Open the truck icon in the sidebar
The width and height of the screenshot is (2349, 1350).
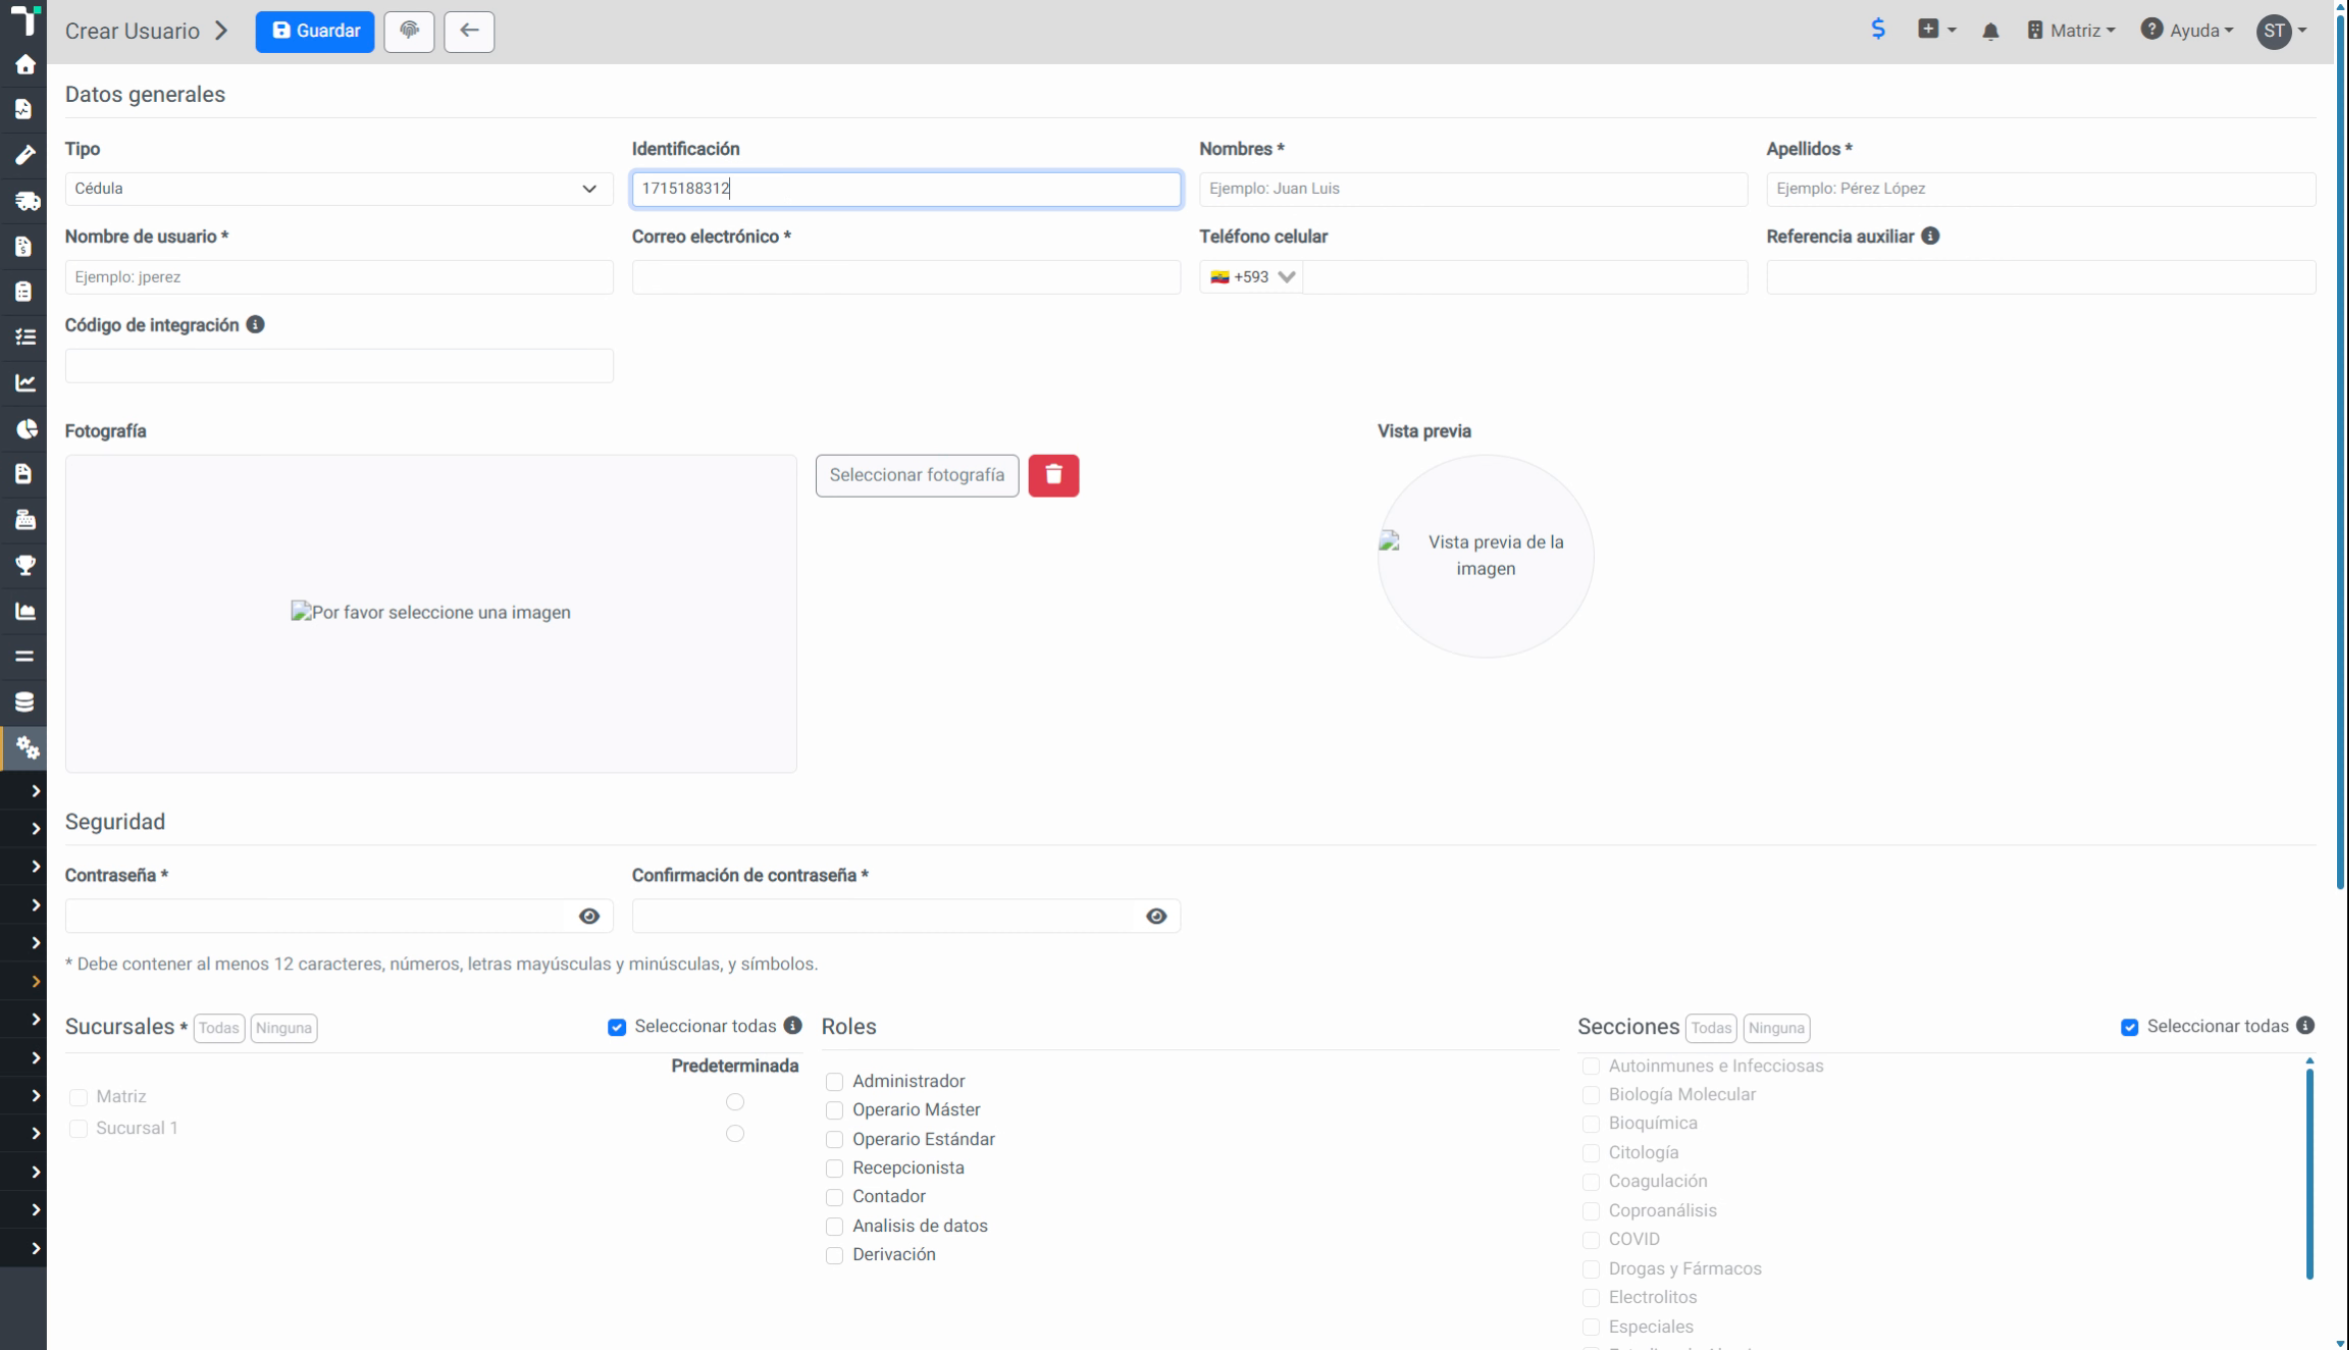coord(25,201)
